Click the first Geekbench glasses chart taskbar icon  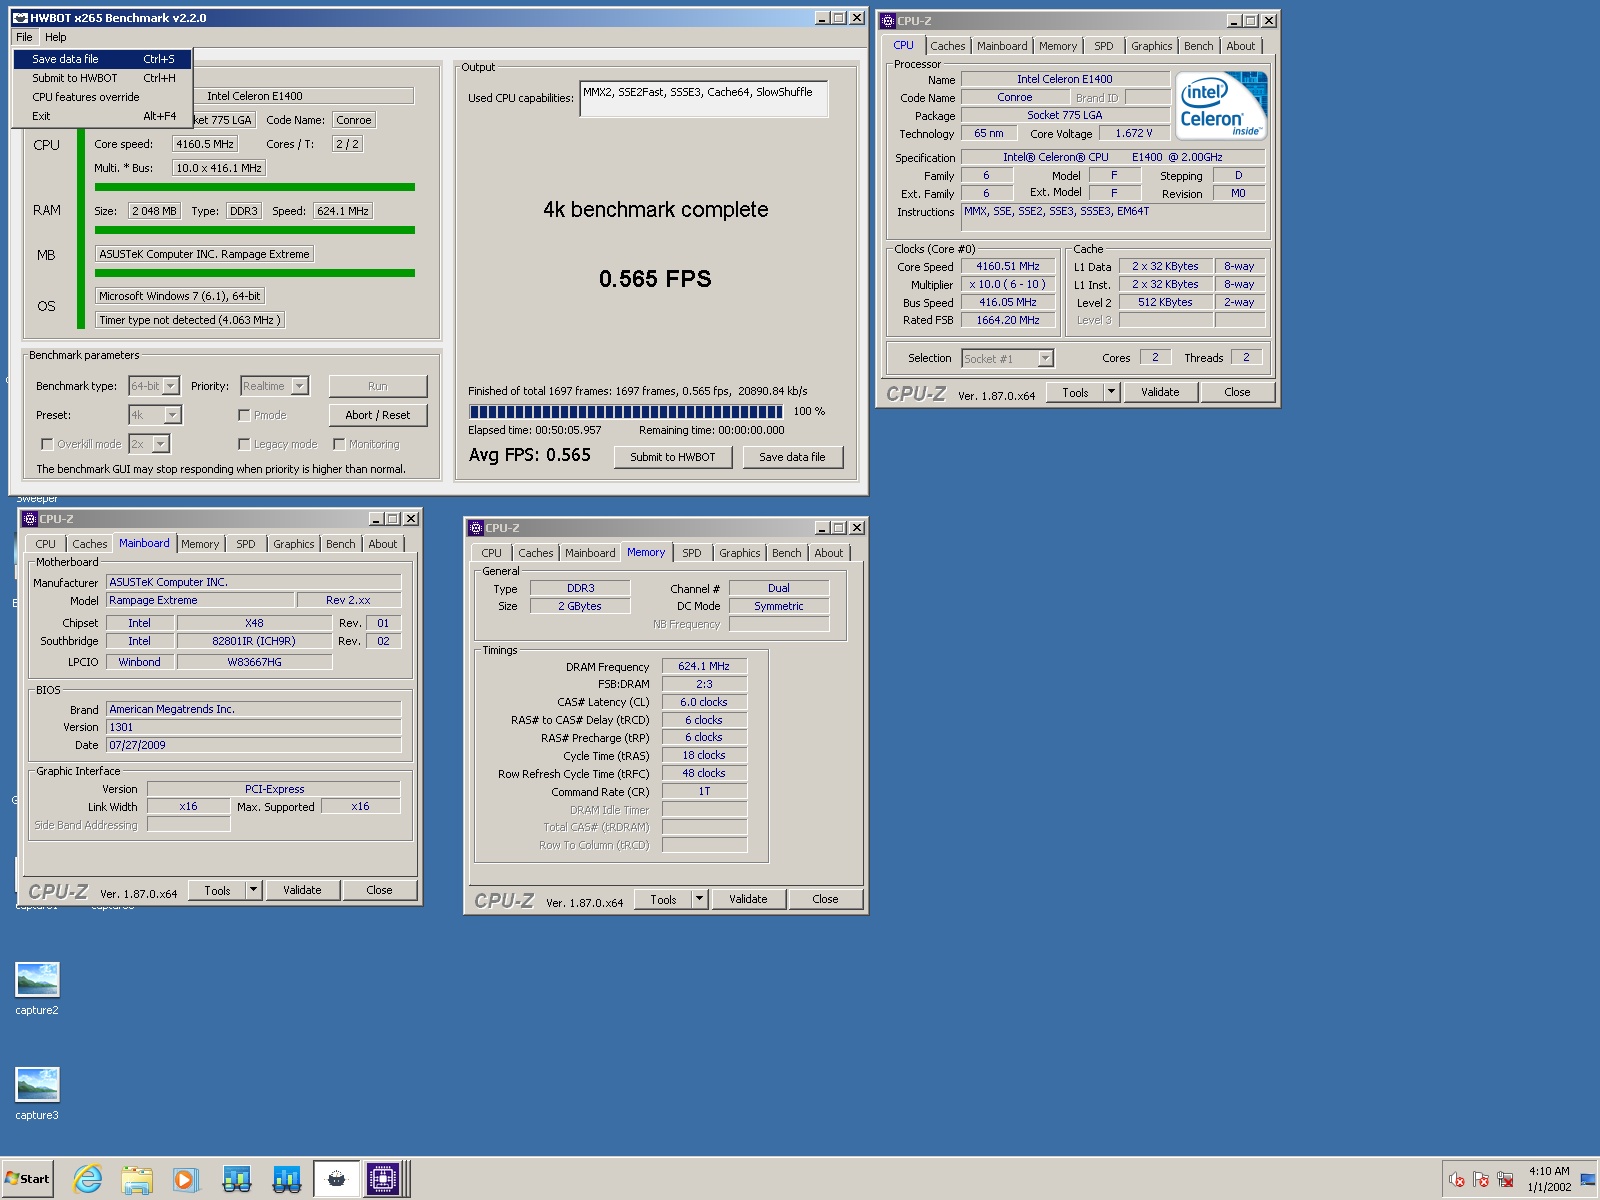point(237,1180)
